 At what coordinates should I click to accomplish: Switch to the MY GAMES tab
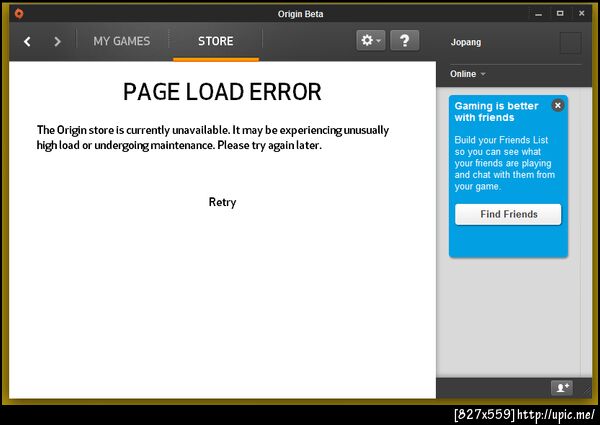[x=122, y=41]
